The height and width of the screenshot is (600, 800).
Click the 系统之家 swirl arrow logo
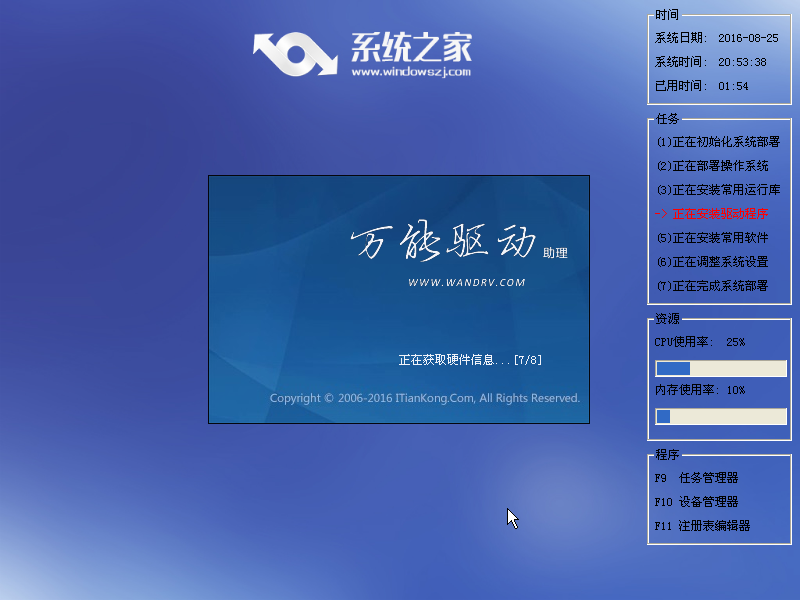click(x=295, y=54)
